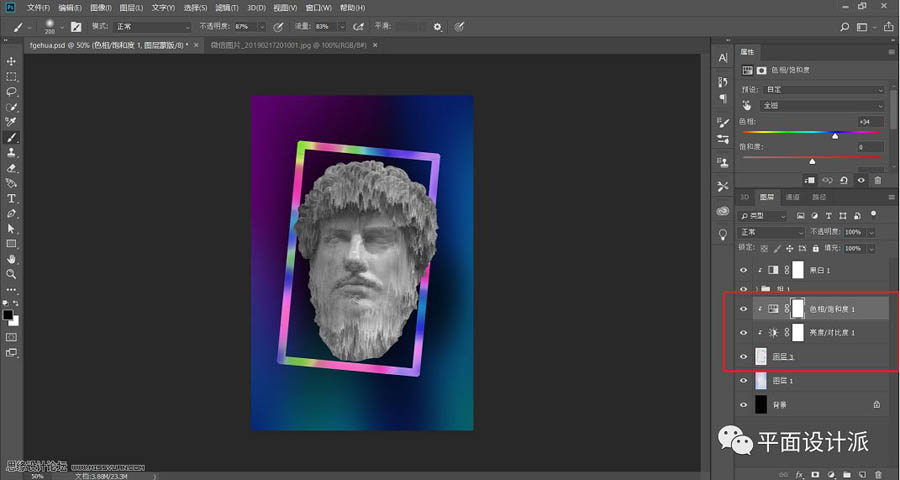
Task: Open the layer blend mode dropdown 正常
Action: [772, 231]
